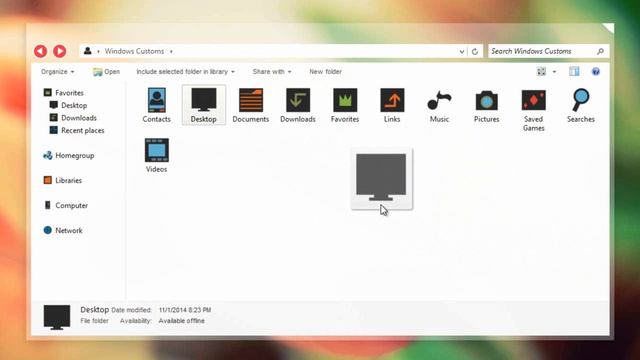Screen dimensions: 640x360
Task: Expand the address bar history dropdown
Action: 462,51
